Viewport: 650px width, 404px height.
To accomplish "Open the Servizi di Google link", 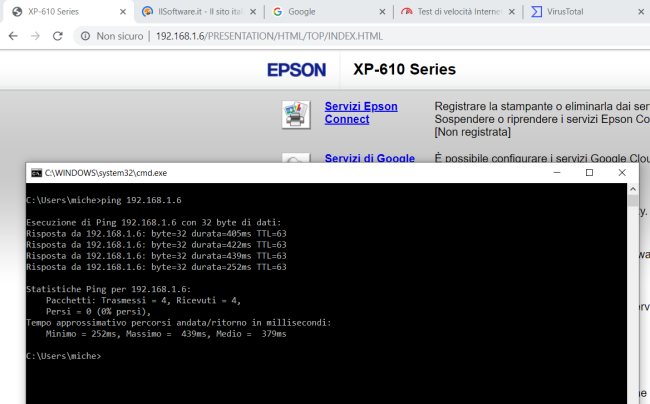I will (370, 158).
